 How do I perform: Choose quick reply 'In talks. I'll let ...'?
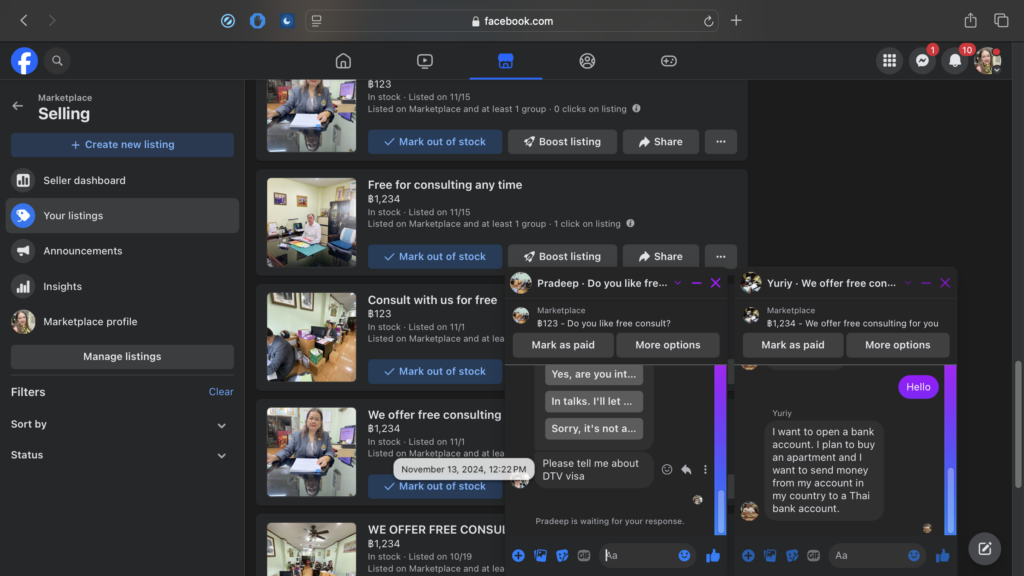click(x=594, y=401)
